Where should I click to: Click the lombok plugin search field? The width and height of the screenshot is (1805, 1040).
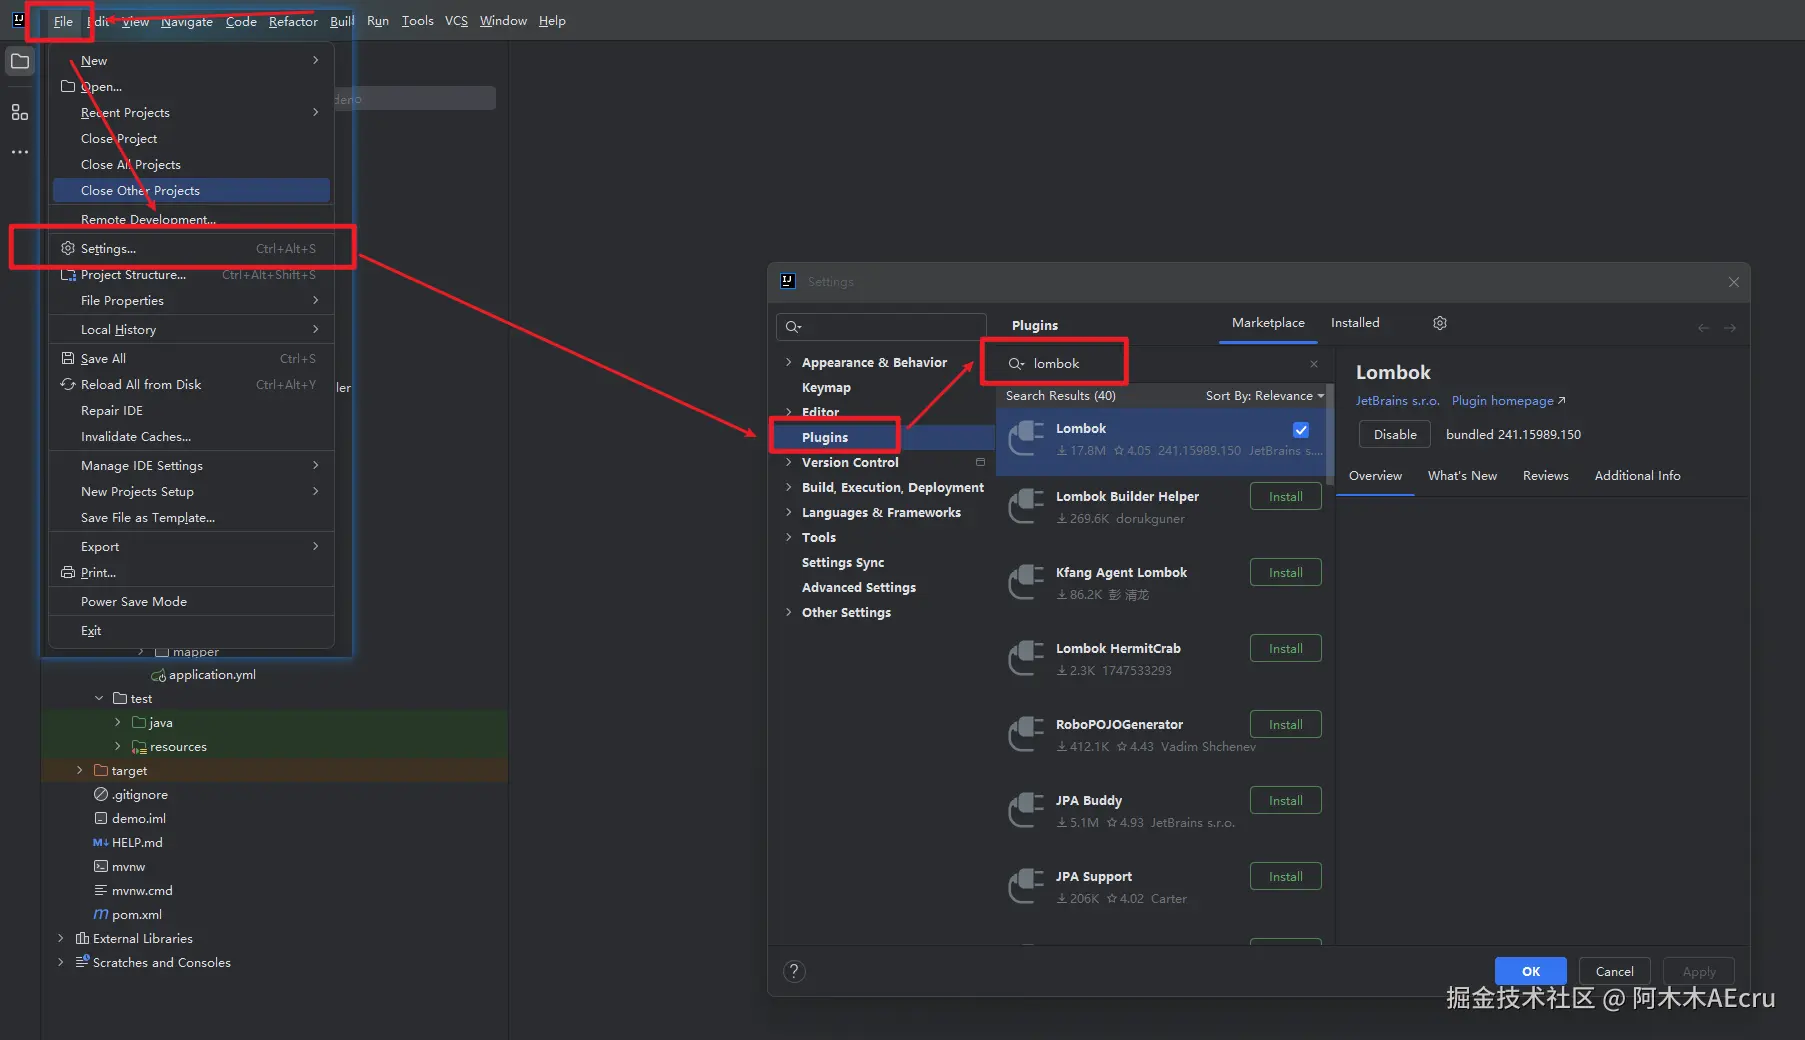click(1161, 364)
